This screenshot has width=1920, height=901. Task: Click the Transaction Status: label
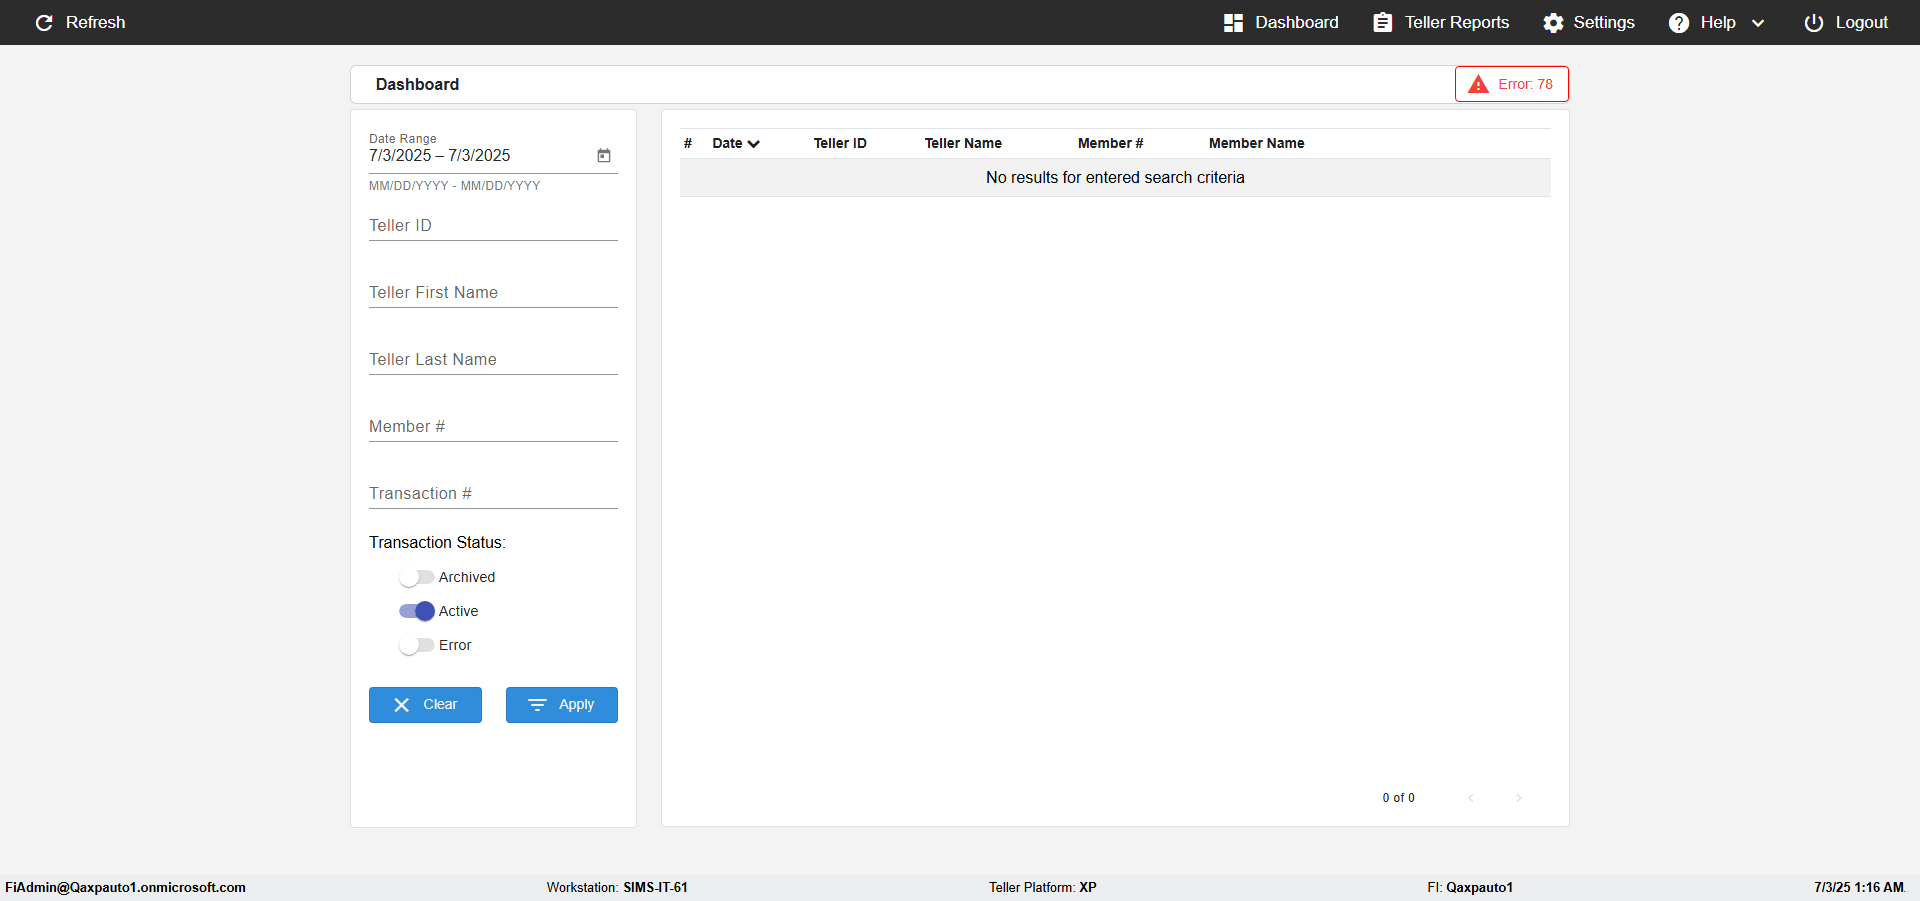tap(437, 543)
